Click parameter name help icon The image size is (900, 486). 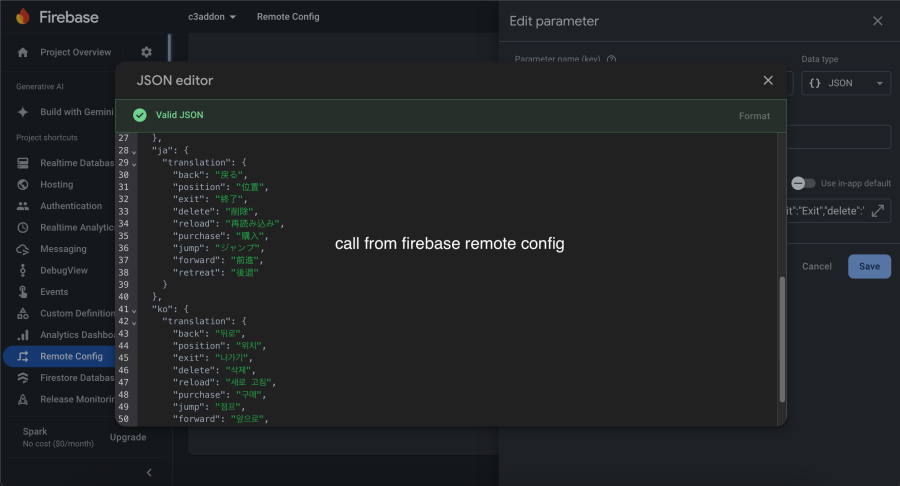611,59
